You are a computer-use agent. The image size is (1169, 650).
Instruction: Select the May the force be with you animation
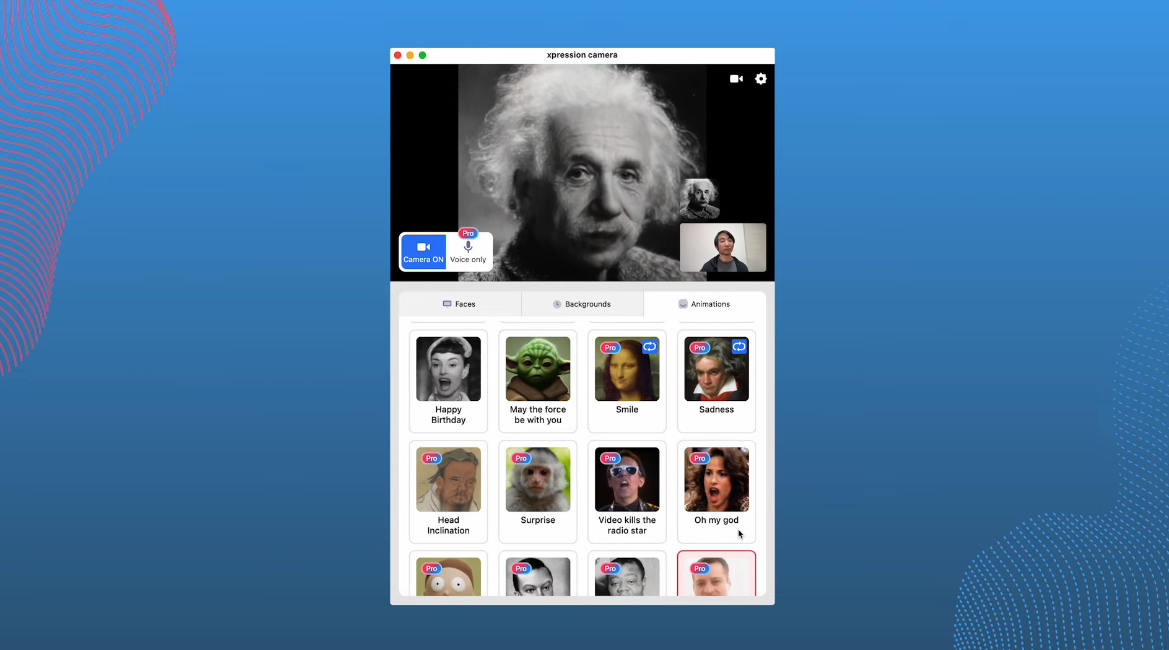537,369
